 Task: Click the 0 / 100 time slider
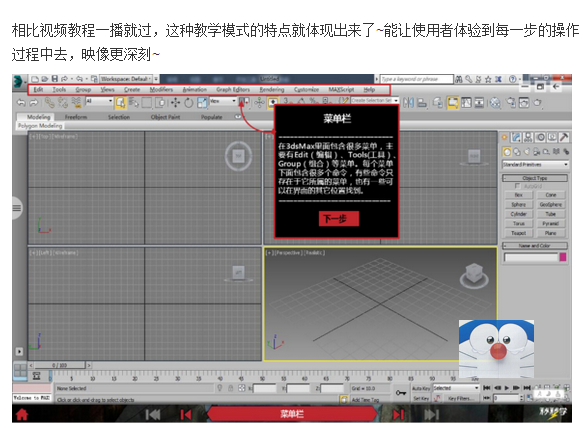60,365
